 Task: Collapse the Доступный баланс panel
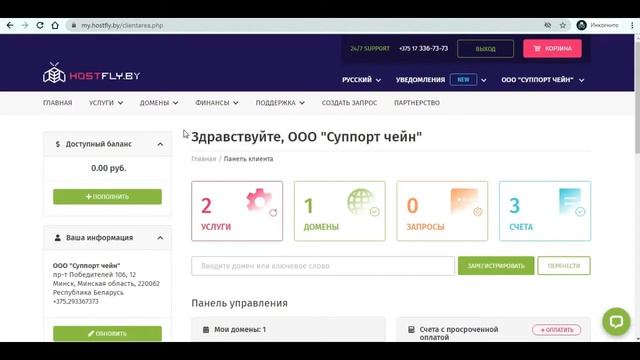160,144
